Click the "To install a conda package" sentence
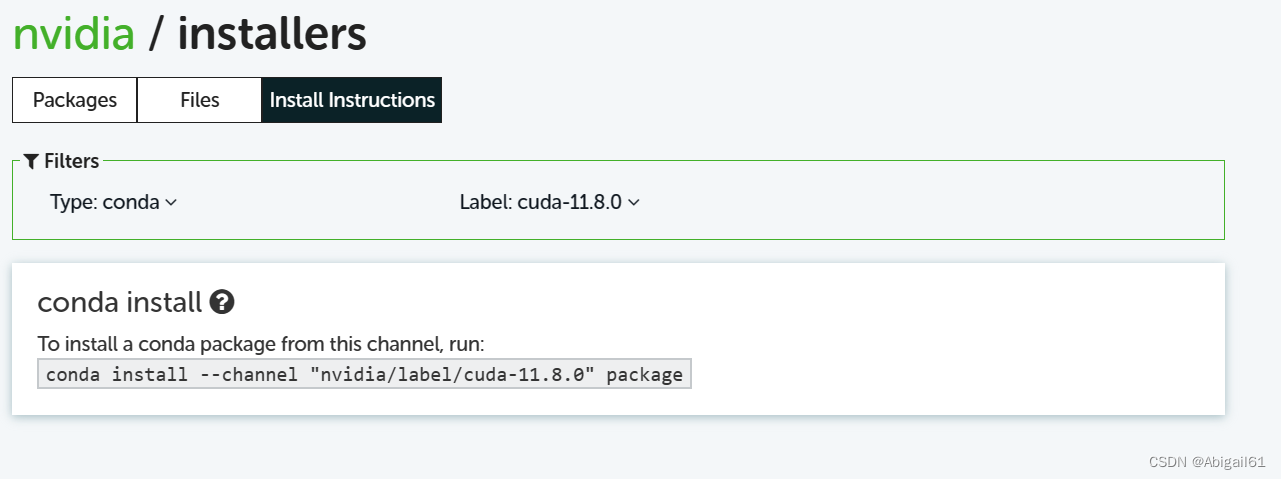The height and width of the screenshot is (479, 1281). coord(260,344)
